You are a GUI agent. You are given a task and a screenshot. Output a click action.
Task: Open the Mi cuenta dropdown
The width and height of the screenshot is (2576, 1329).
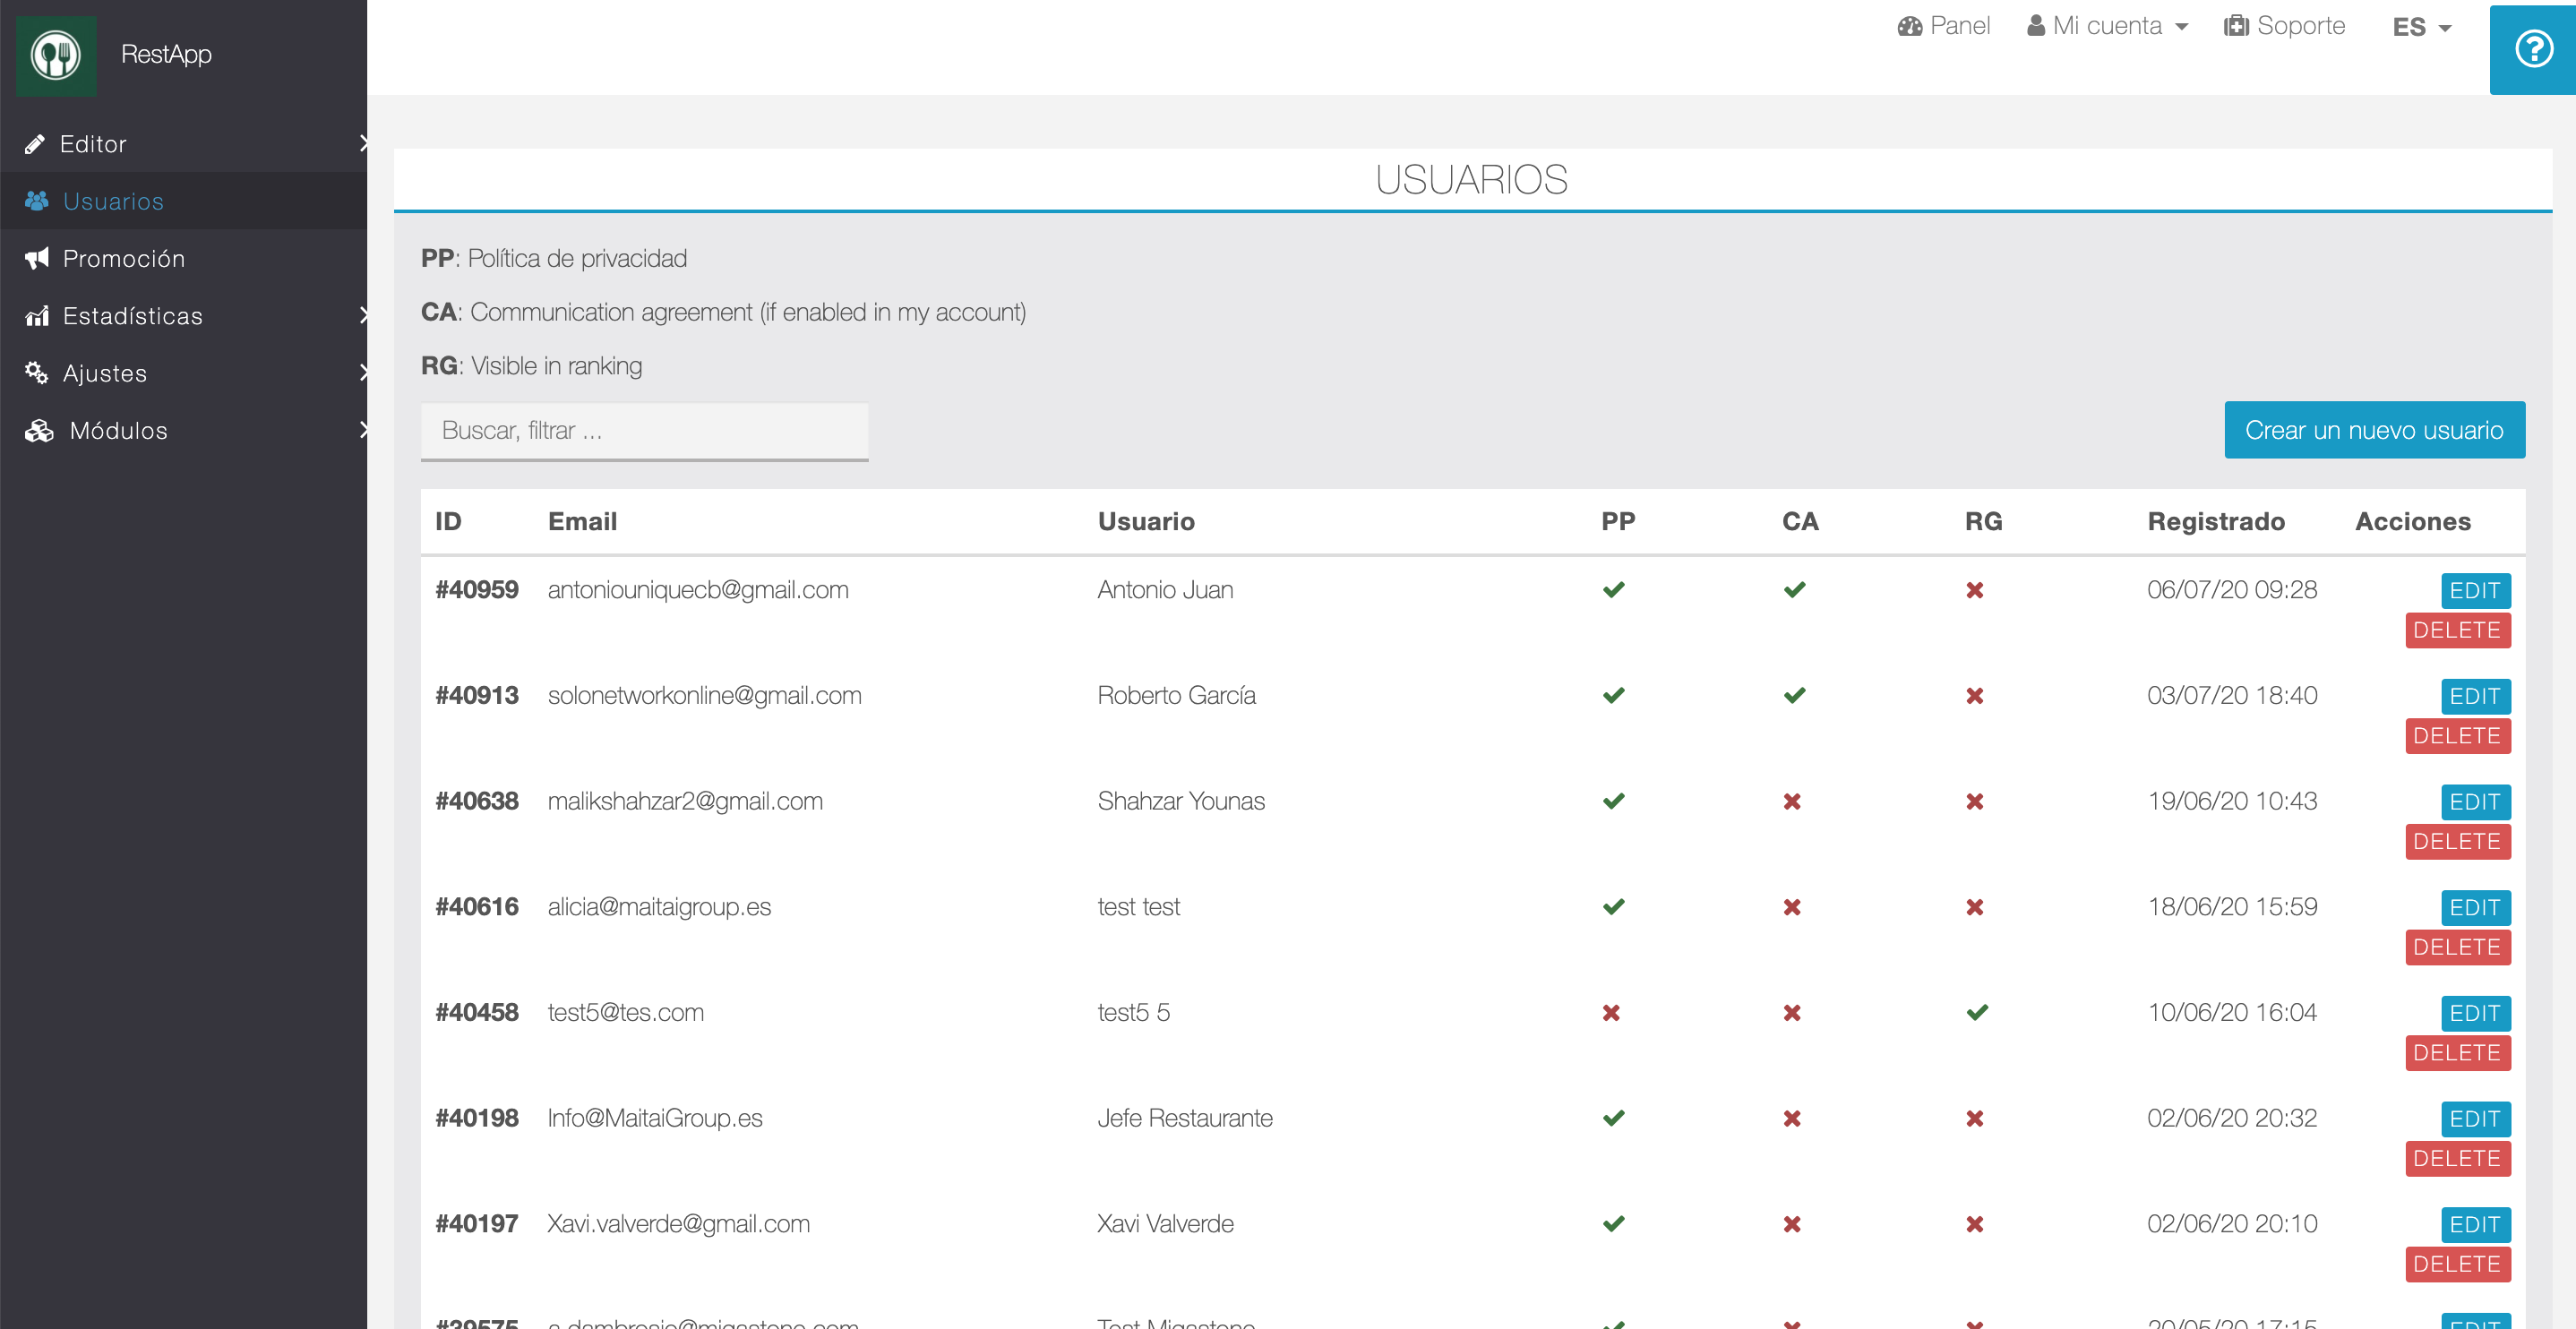(x=2107, y=26)
